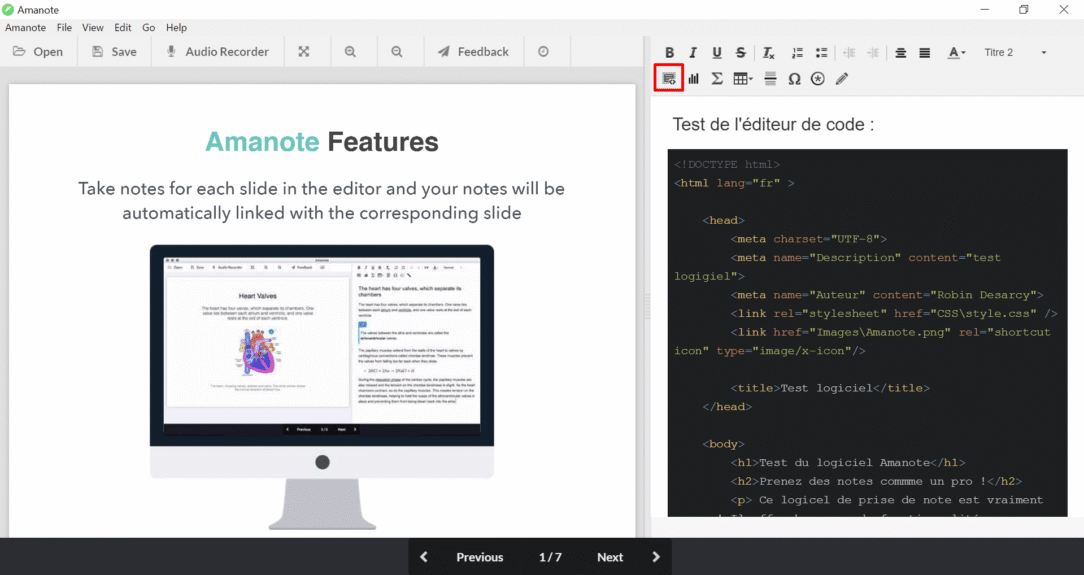
Task: Justify the text alignment
Action: coord(924,53)
